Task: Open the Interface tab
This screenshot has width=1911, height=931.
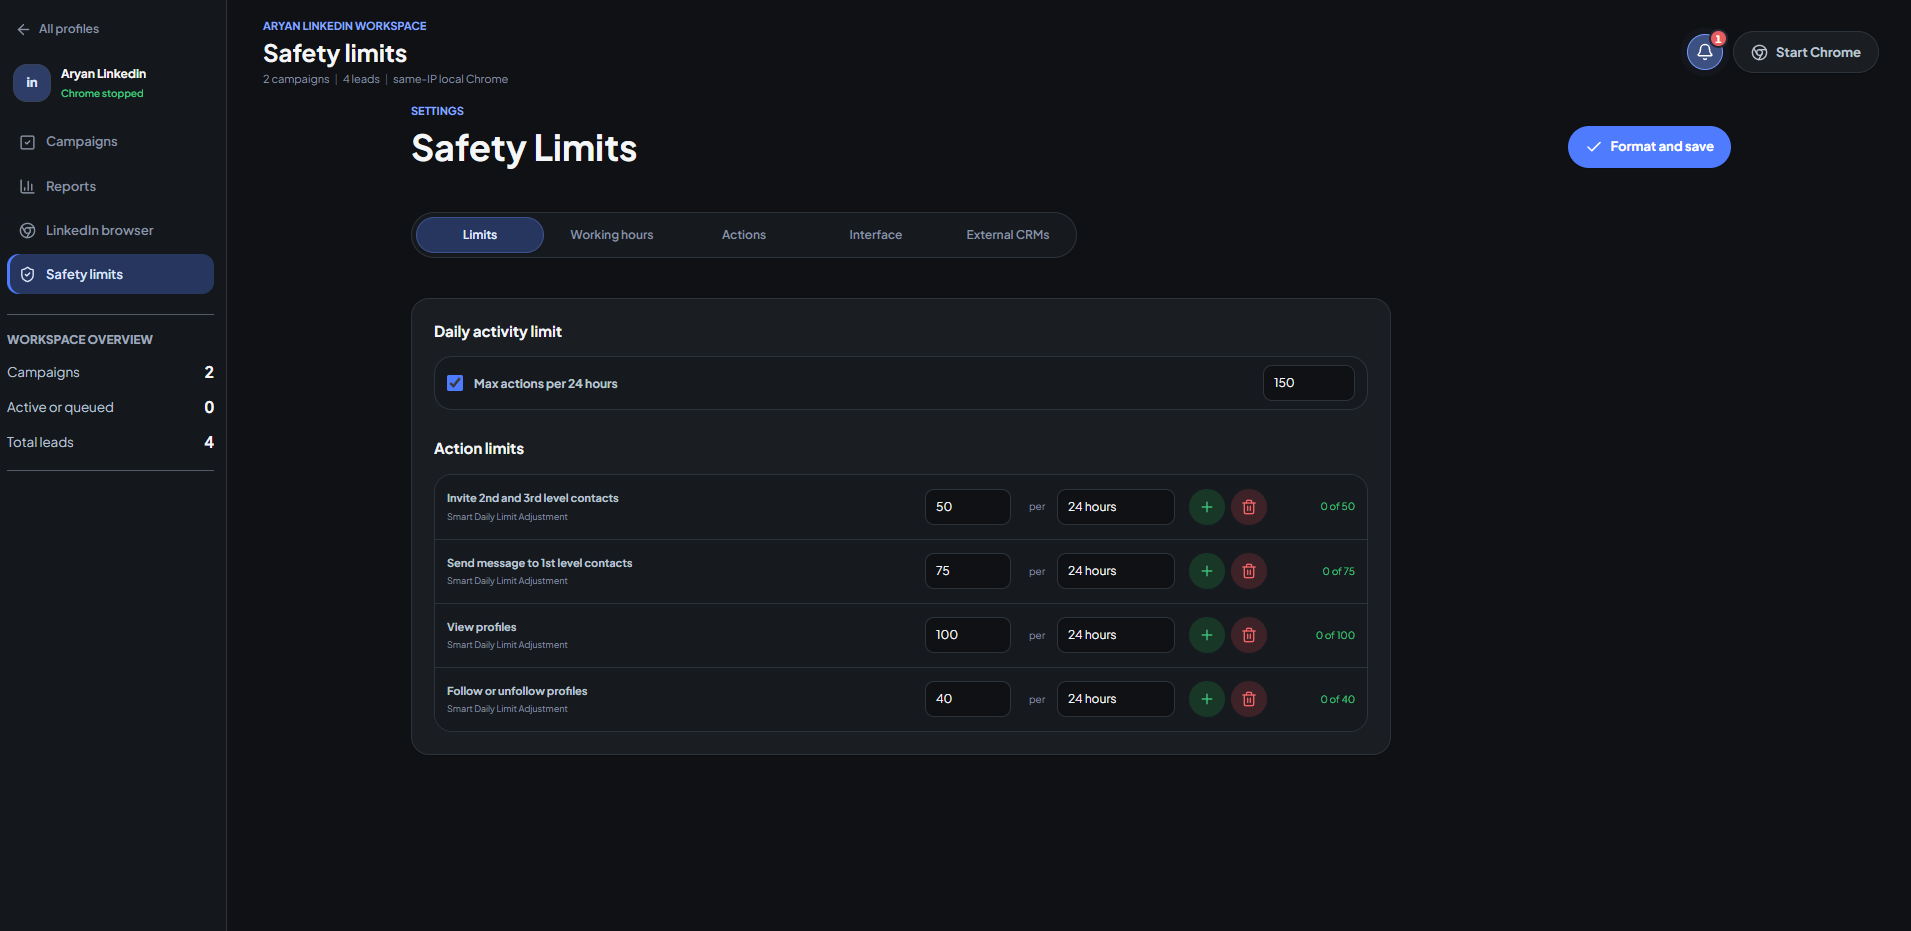Action: [x=876, y=235]
